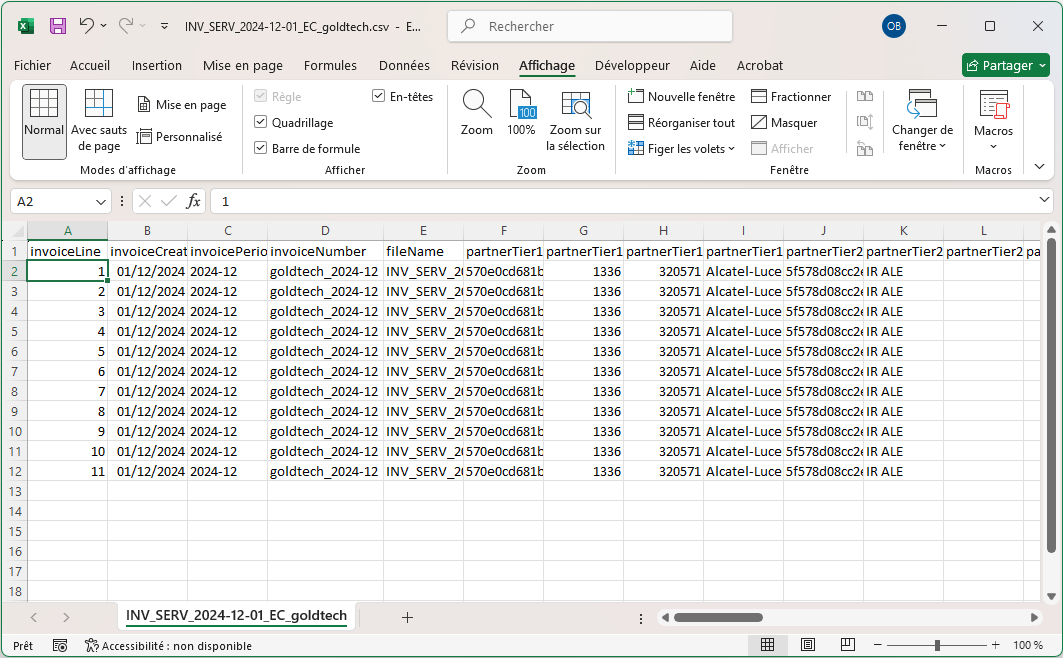Expand Figer les volets dropdown
Image resolution: width=1063 pixels, height=658 pixels.
(681, 149)
